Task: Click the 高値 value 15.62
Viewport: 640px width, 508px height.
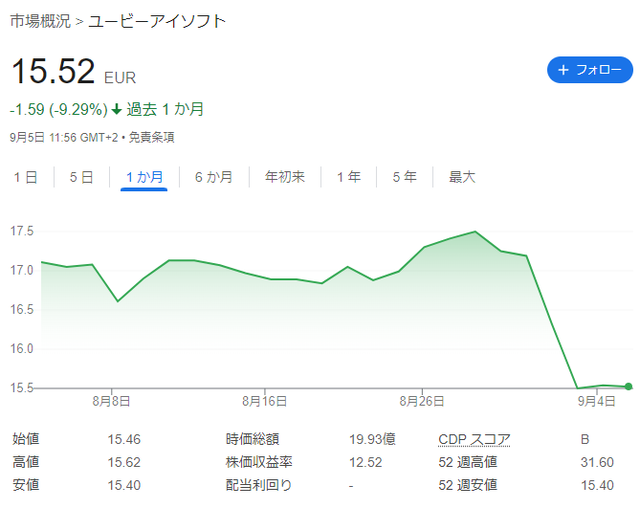Action: (124, 462)
